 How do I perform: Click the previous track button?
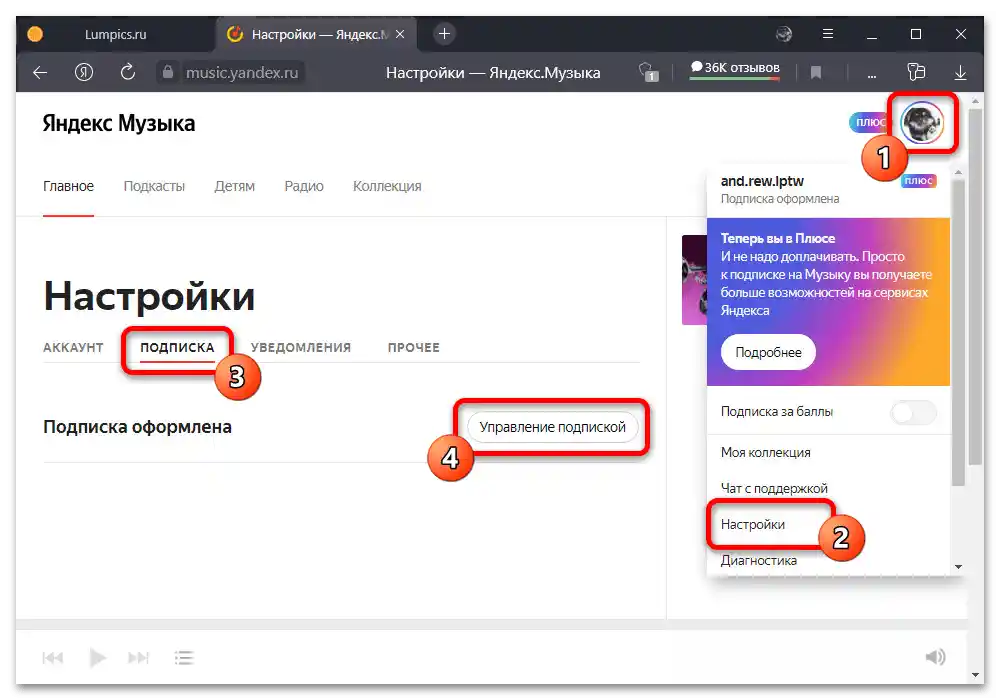pyautogui.click(x=53, y=657)
